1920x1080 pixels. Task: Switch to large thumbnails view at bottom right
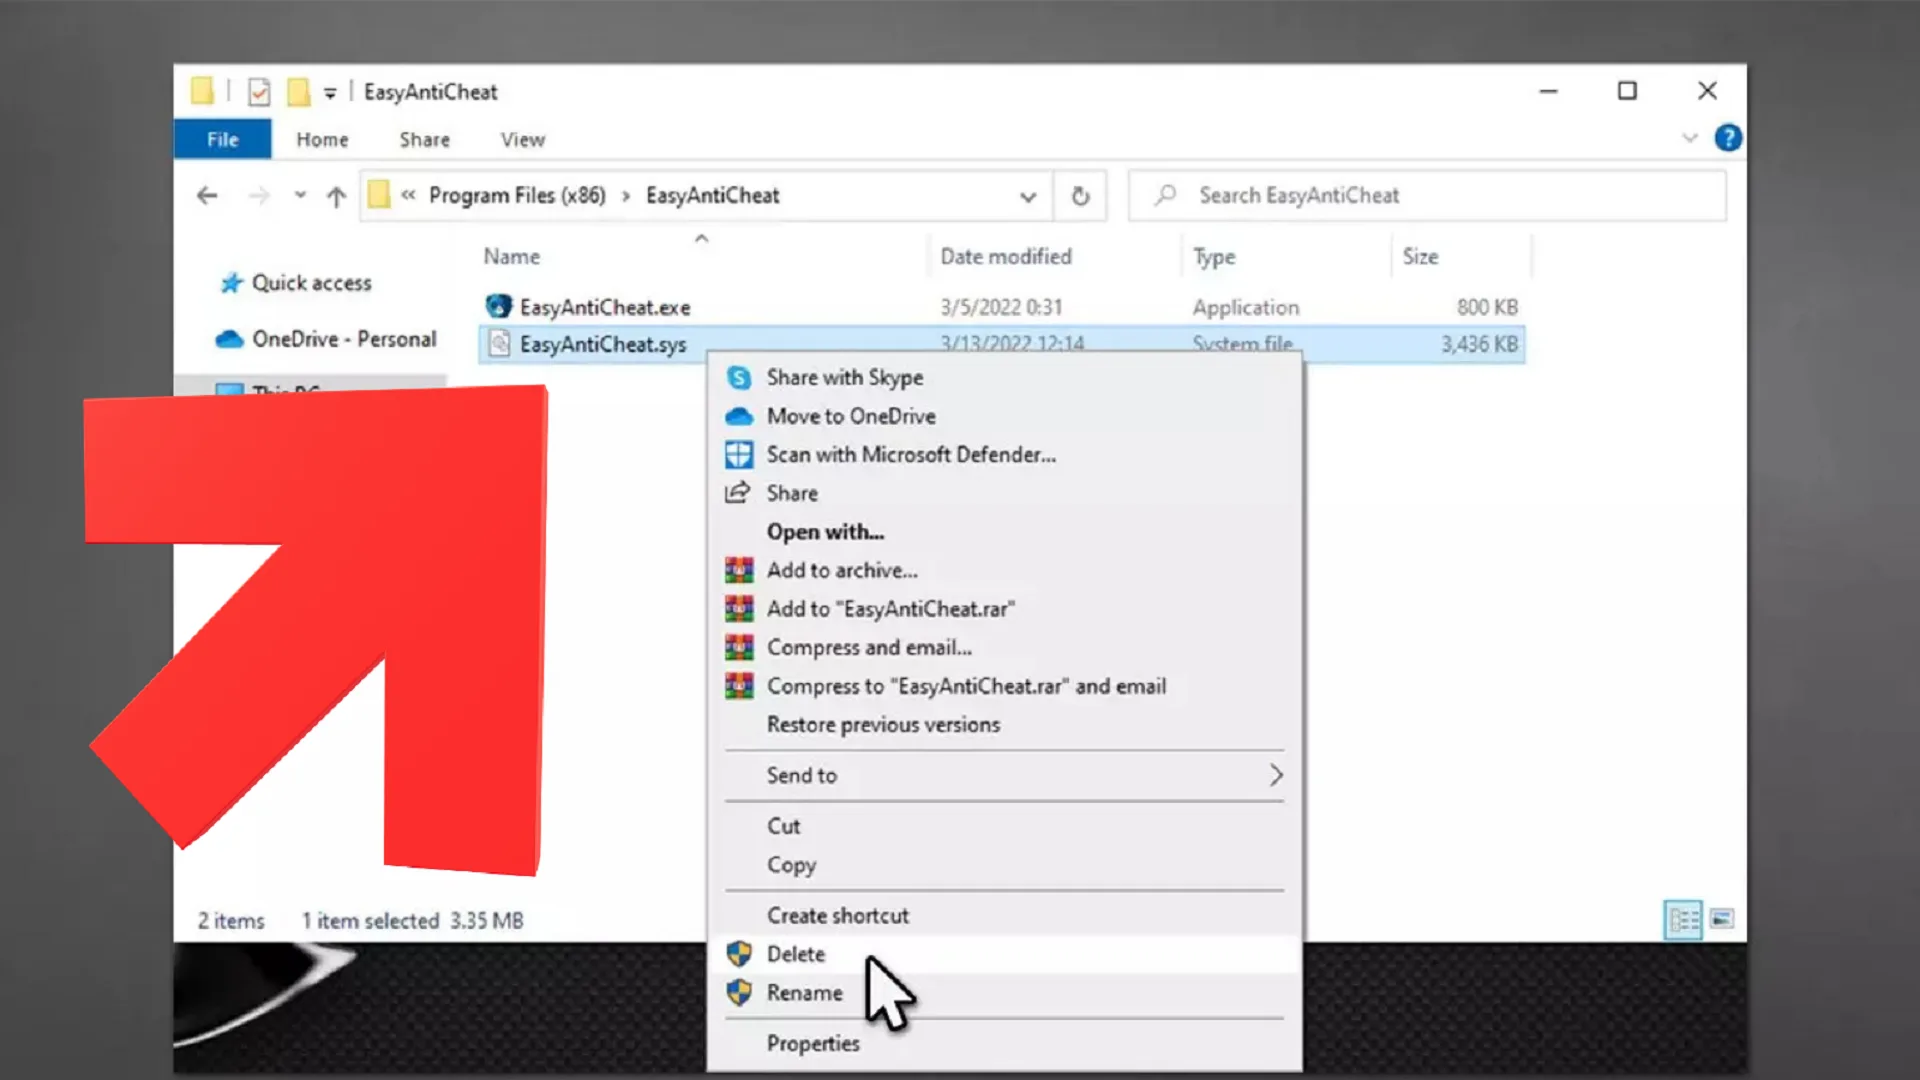(1722, 920)
